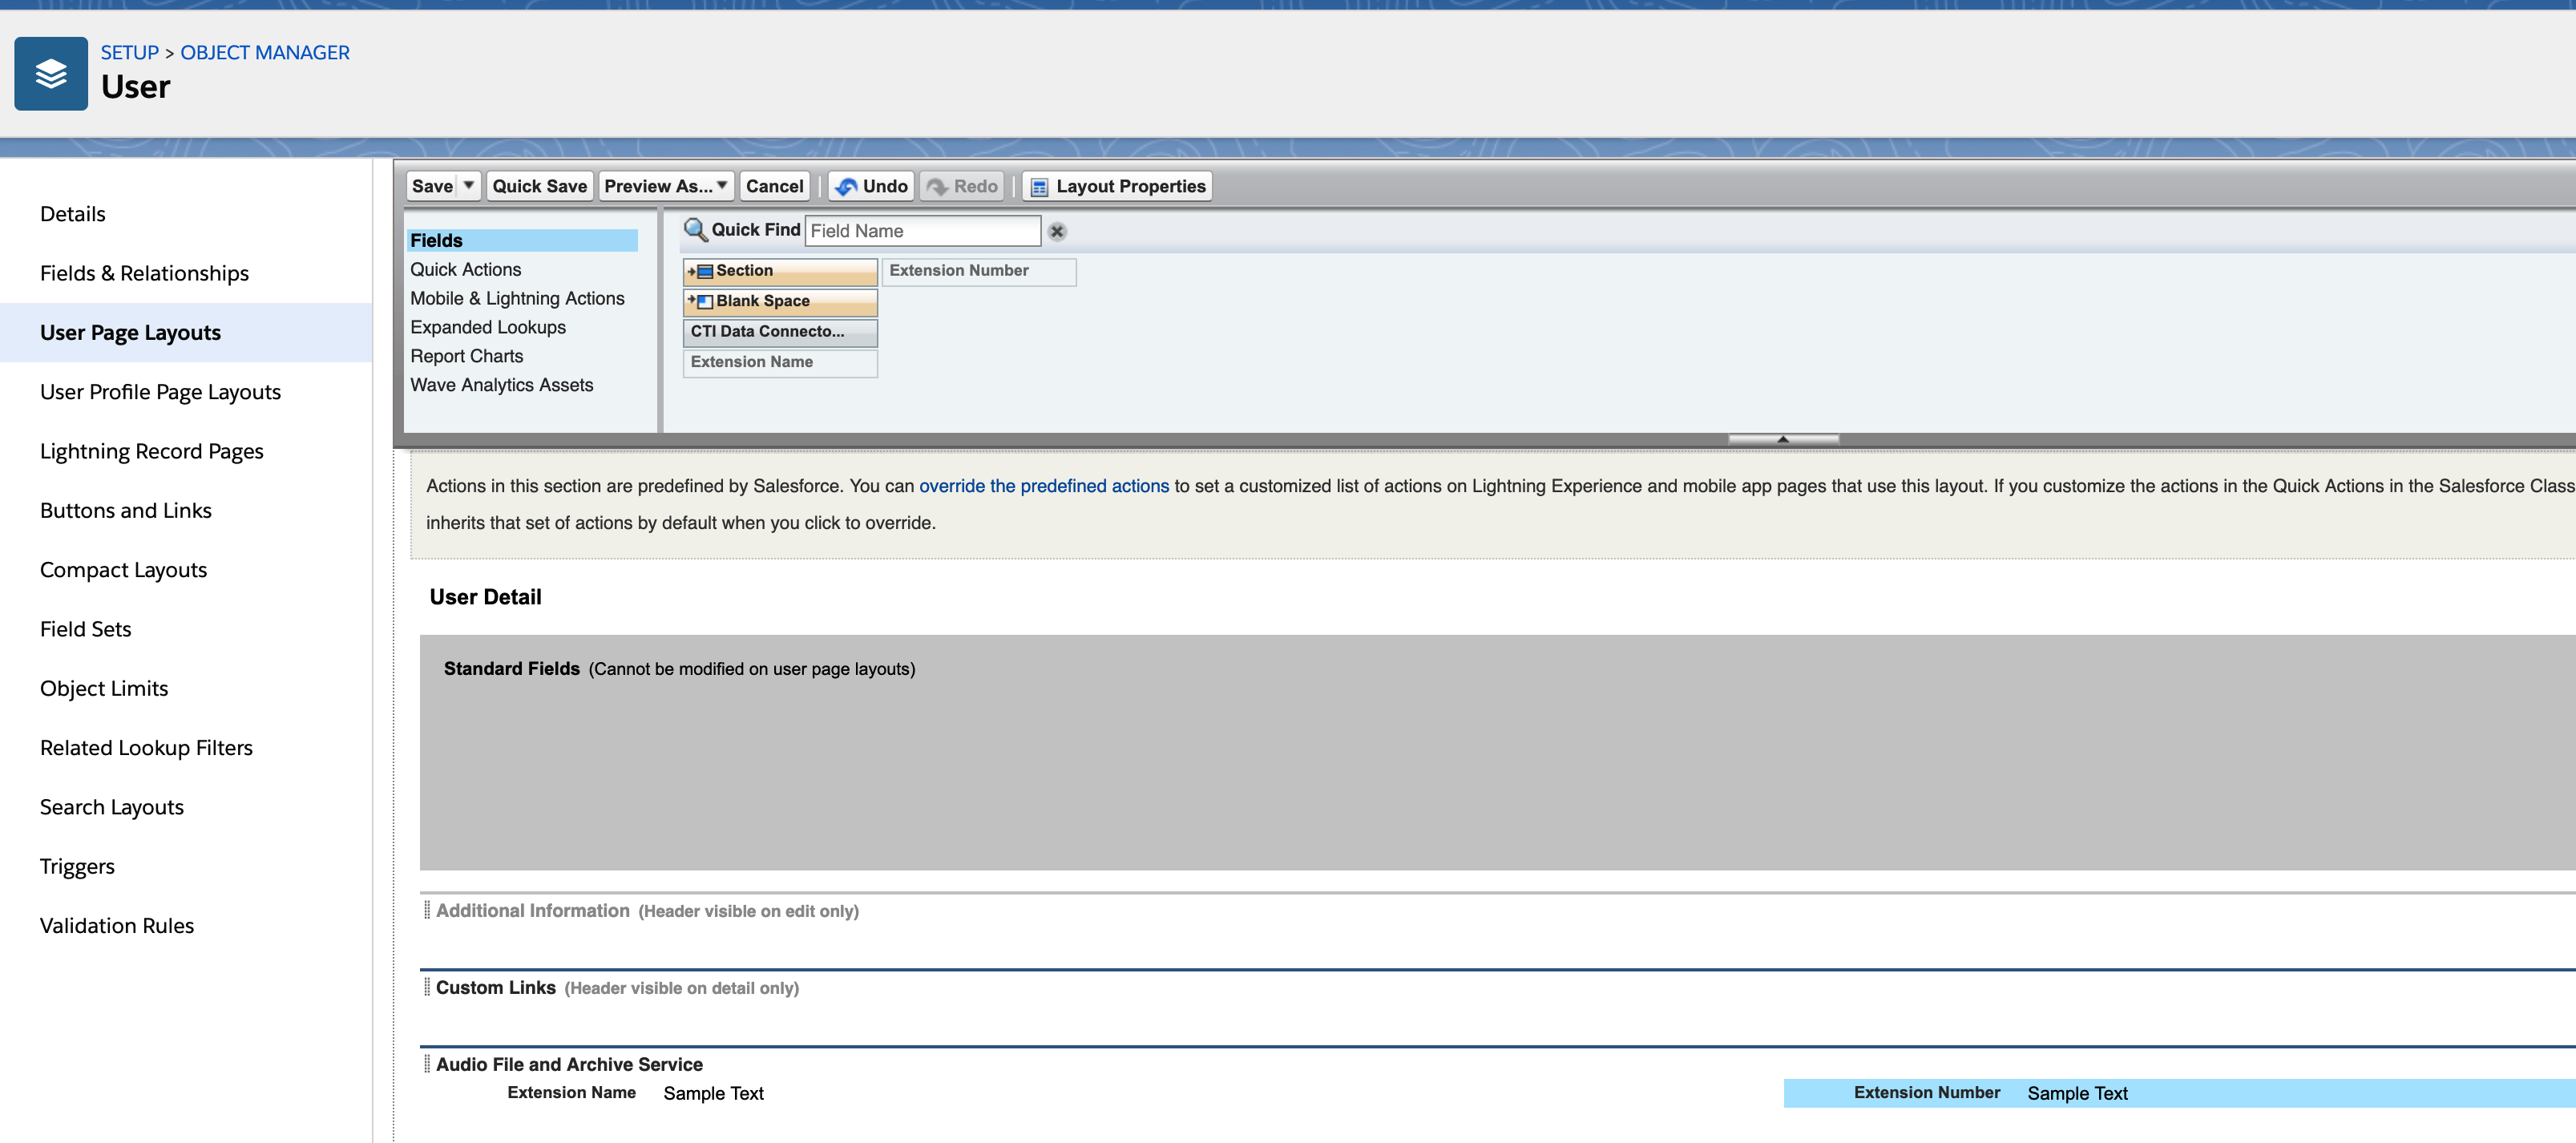Image resolution: width=2576 pixels, height=1143 pixels.
Task: Click the Additional Information section header
Action: 533,911
